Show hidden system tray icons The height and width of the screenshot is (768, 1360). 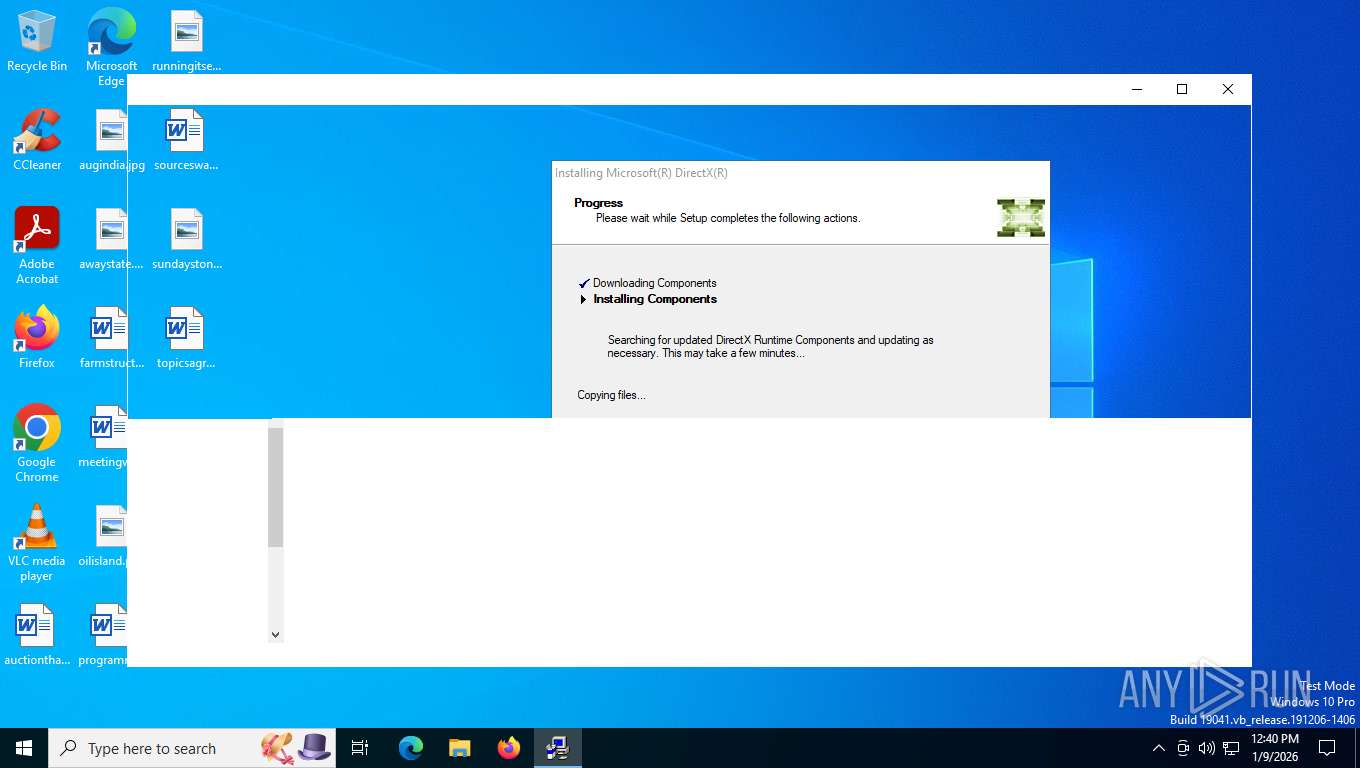coord(1159,748)
